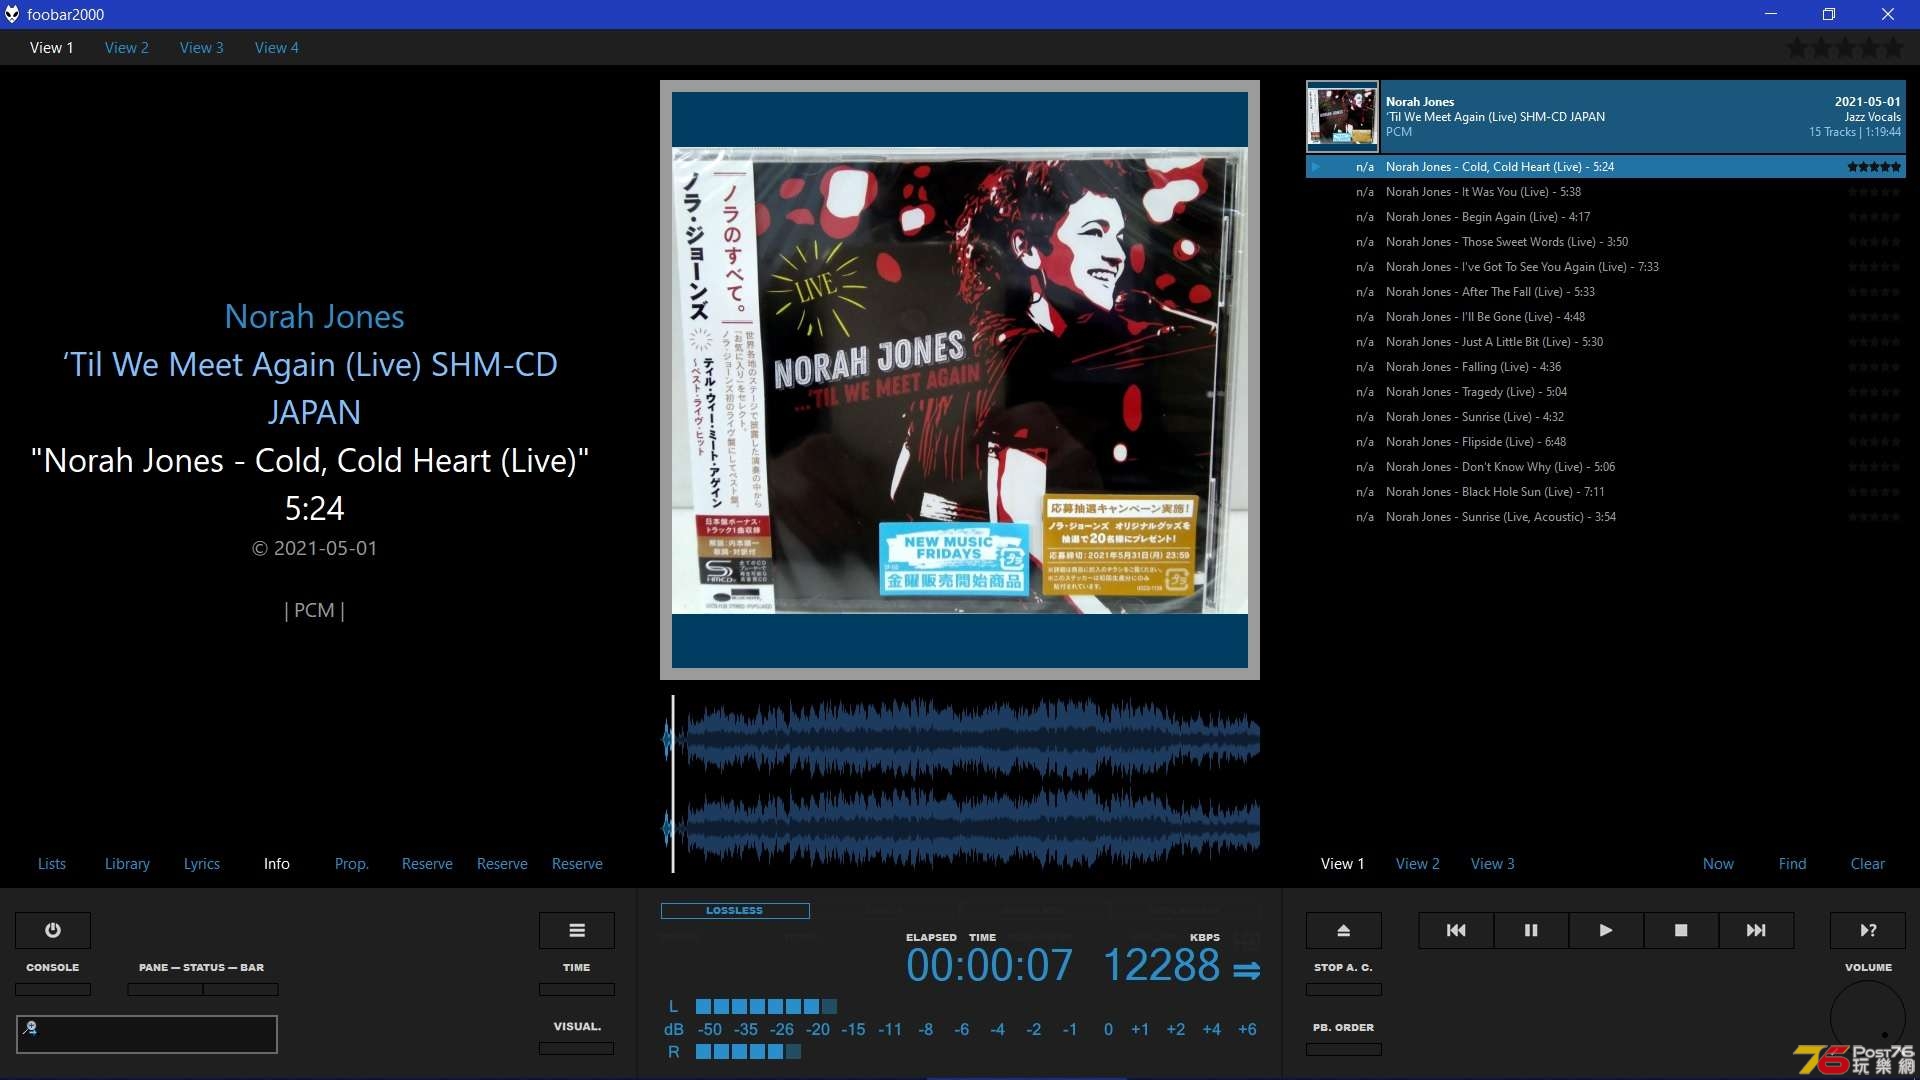Click the search input field
Viewport: 1920px width, 1080px height.
tap(147, 1034)
